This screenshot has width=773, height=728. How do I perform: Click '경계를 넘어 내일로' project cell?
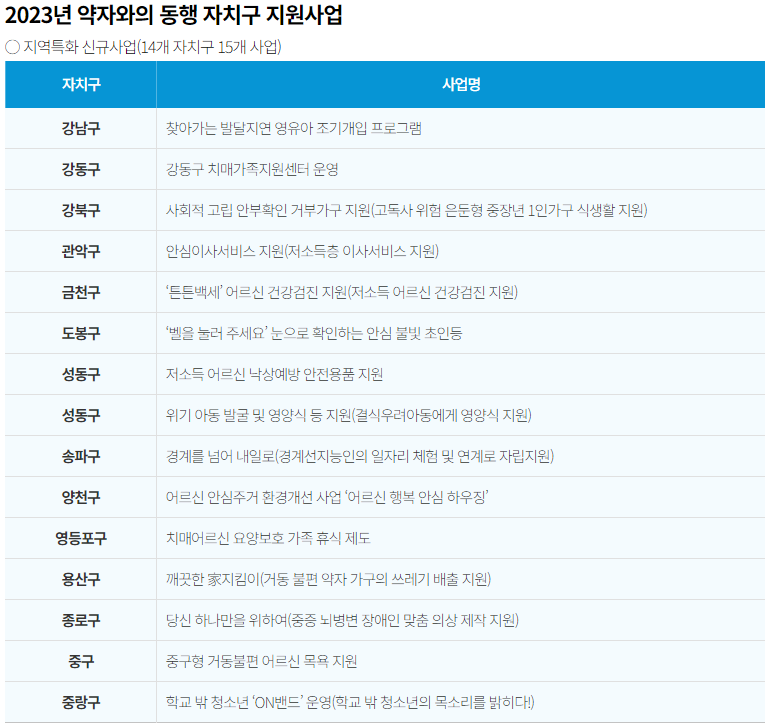461,456
